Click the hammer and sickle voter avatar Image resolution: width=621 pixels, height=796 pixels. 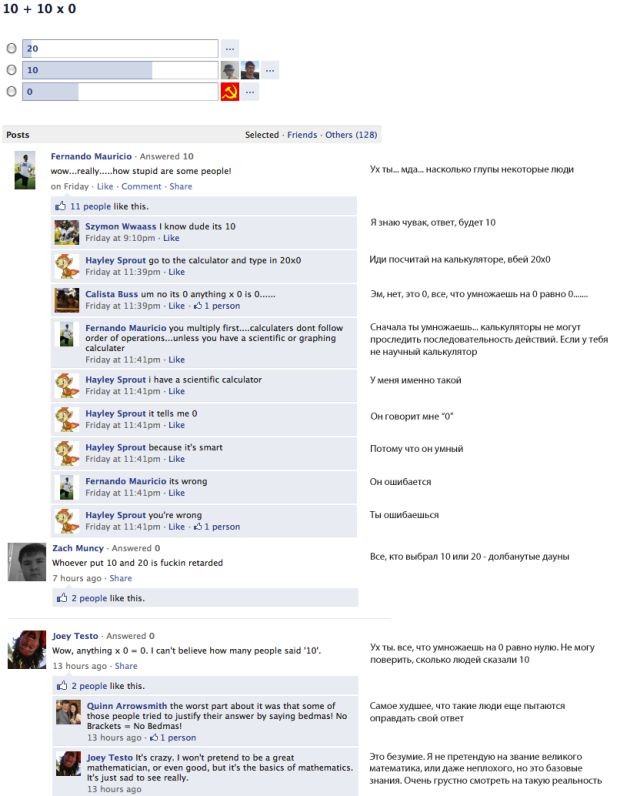(x=230, y=92)
